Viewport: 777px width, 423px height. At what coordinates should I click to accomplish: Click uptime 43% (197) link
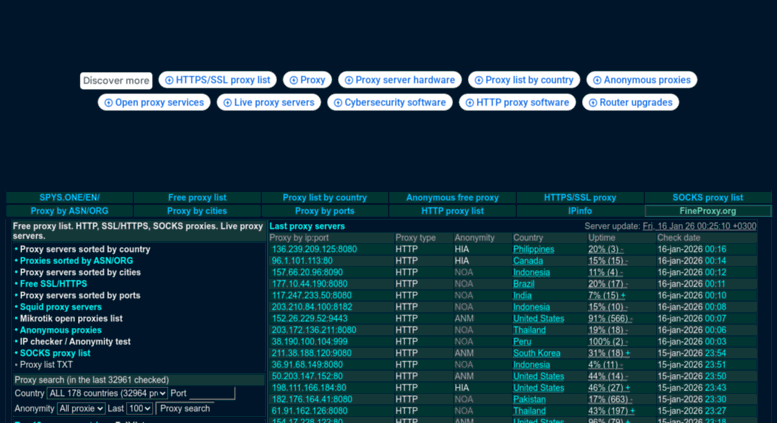point(611,411)
